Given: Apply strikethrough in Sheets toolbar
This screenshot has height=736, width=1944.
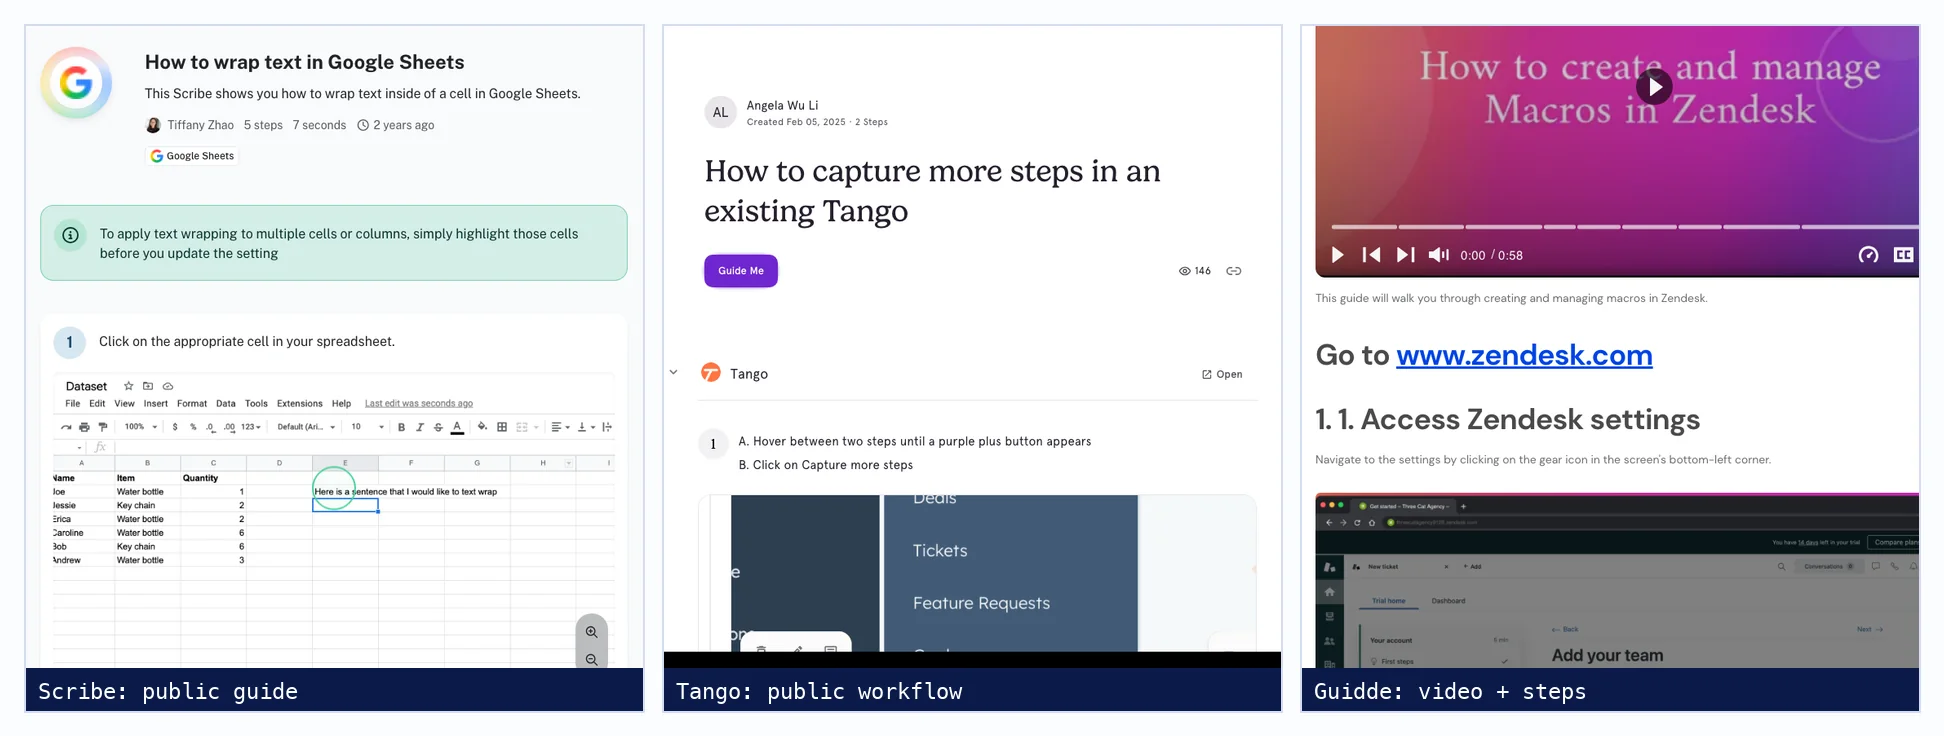Looking at the screenshot, I should coord(438,427).
